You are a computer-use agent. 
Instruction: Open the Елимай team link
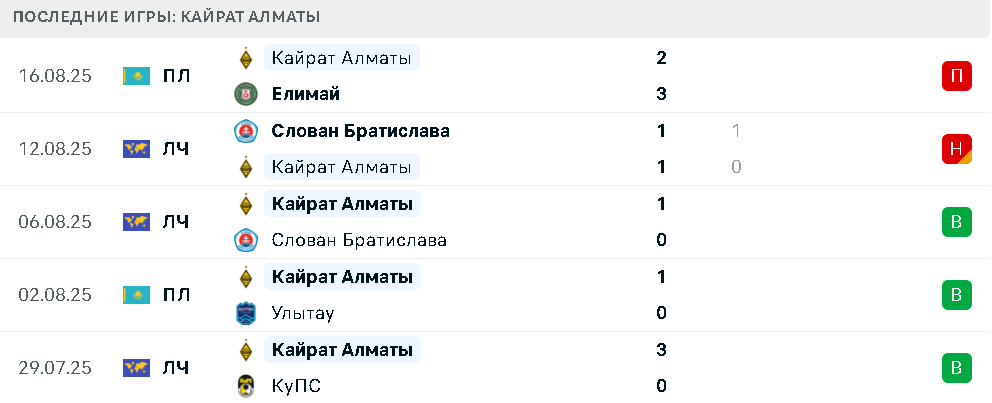point(306,94)
